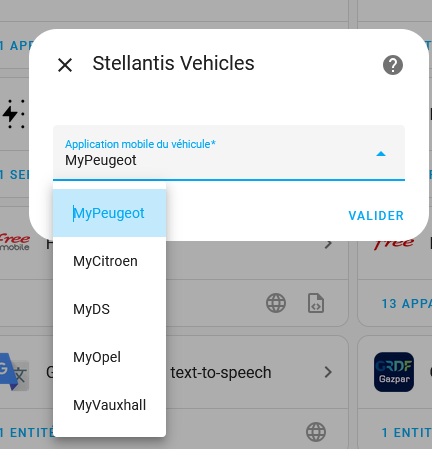Viewport: 432px width, 449px height.
Task: Expand the text-to-speech chevron
Action: click(328, 372)
